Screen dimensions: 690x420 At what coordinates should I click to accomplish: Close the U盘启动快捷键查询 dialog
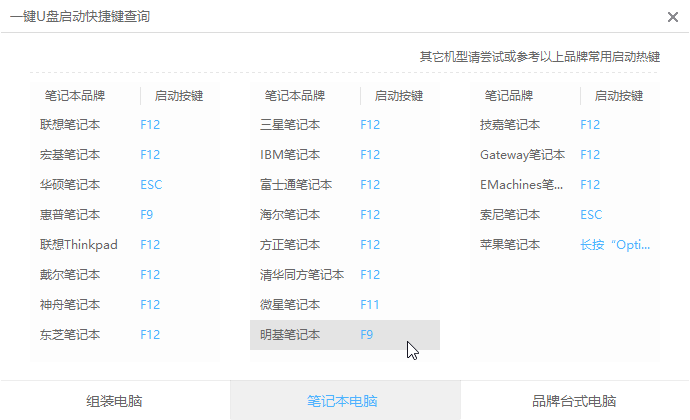tap(672, 16)
